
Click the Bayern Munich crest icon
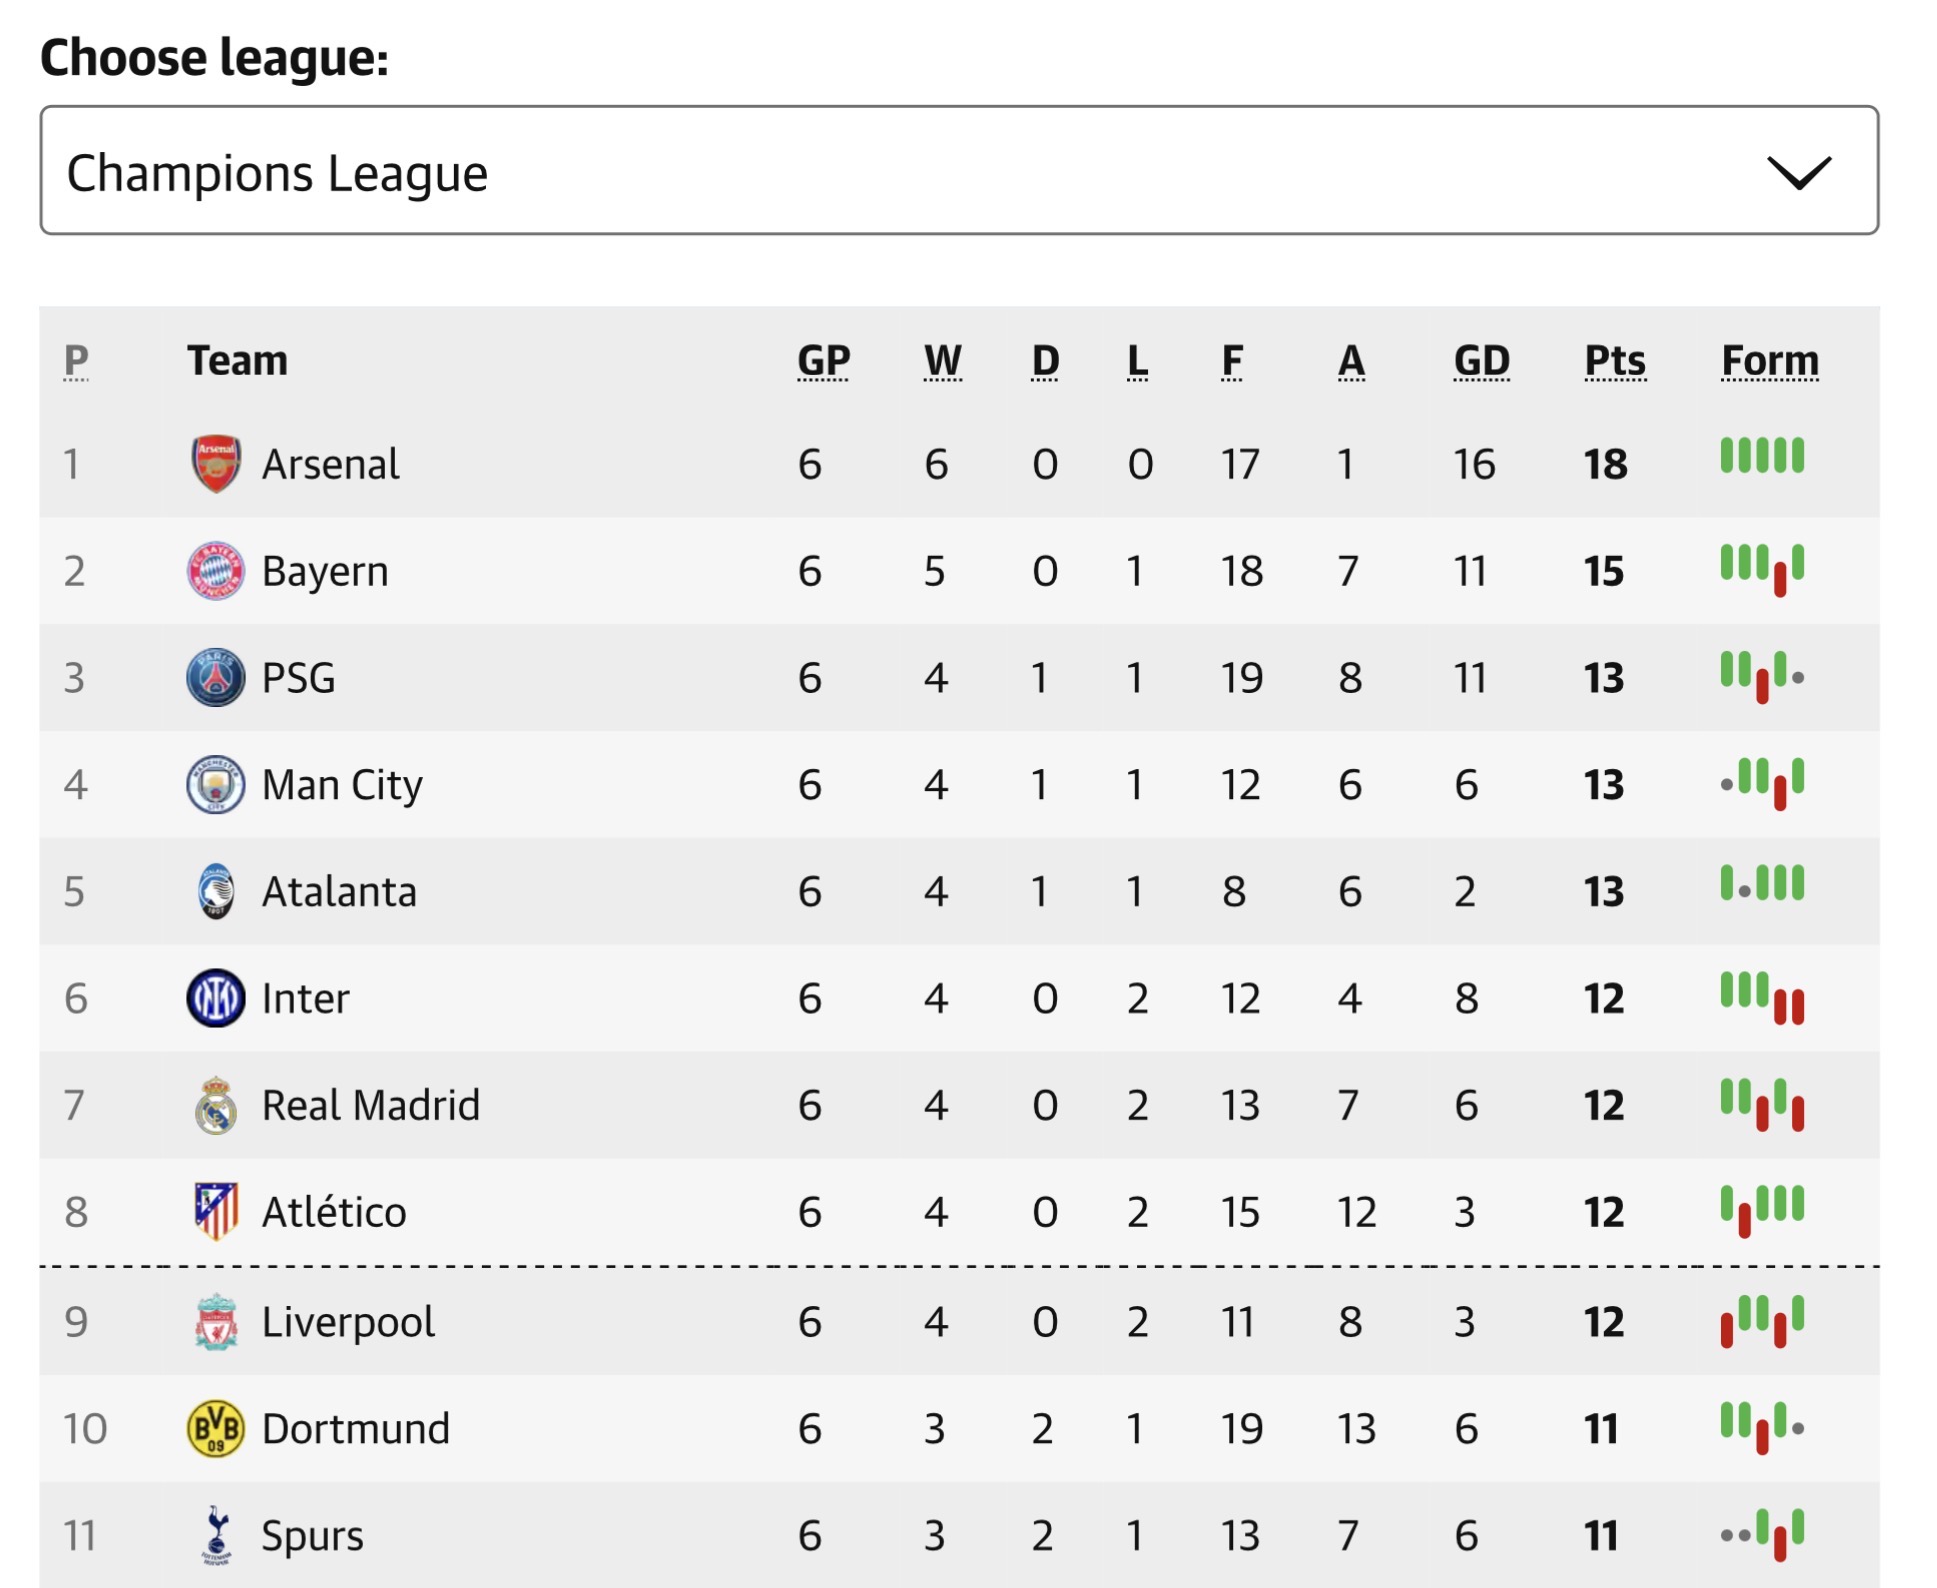pos(215,571)
